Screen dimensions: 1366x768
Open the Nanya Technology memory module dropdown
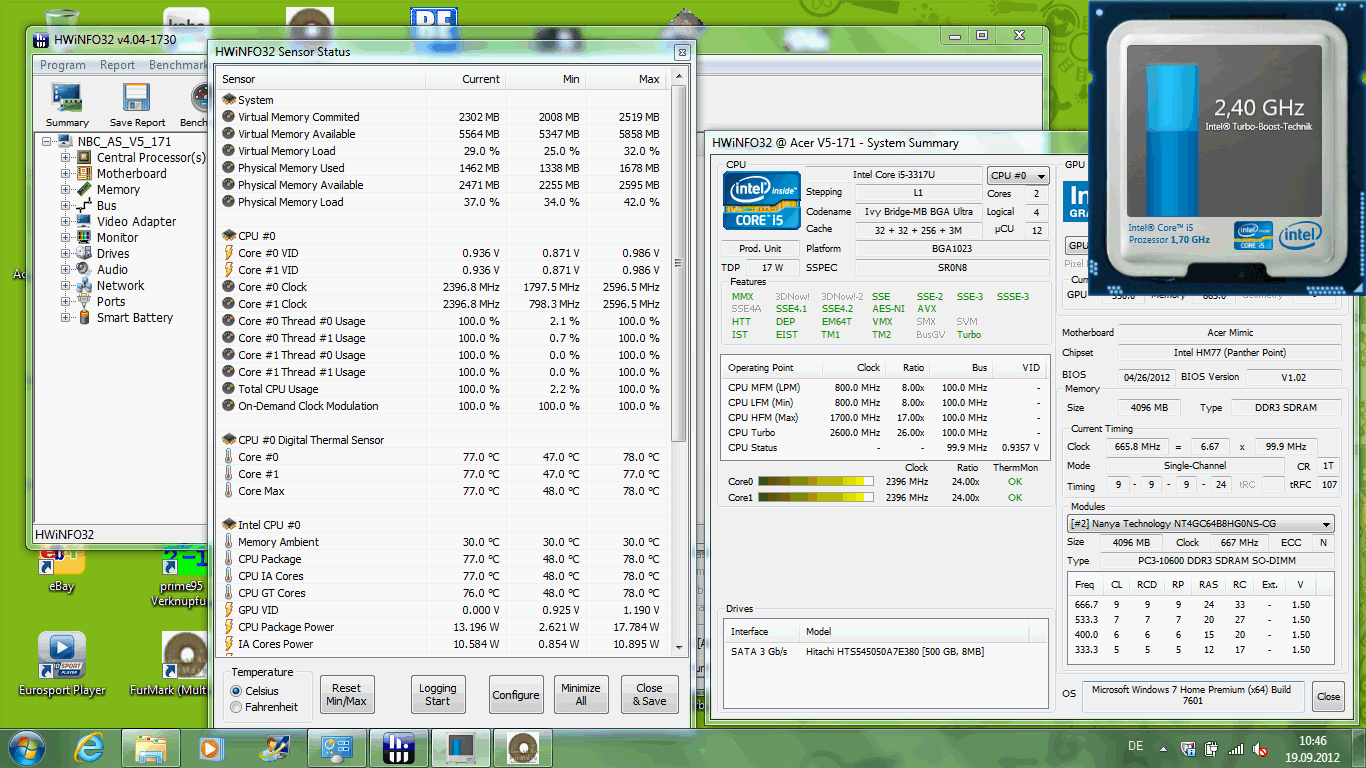tap(1201, 524)
